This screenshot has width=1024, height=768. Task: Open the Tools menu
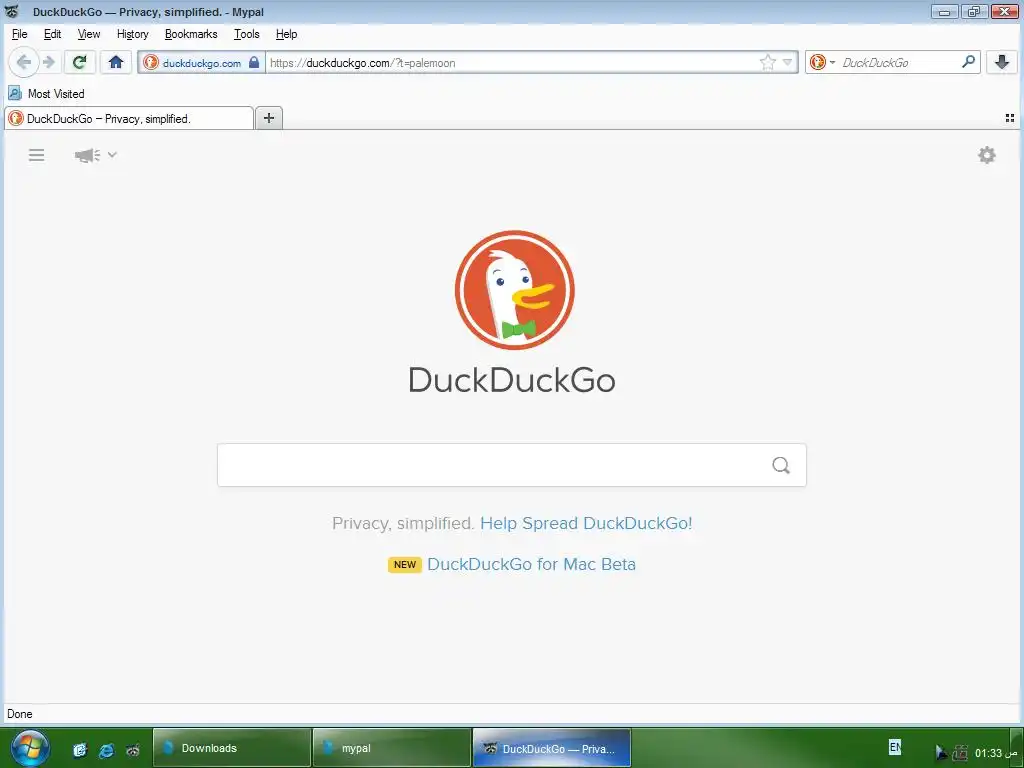pos(247,34)
